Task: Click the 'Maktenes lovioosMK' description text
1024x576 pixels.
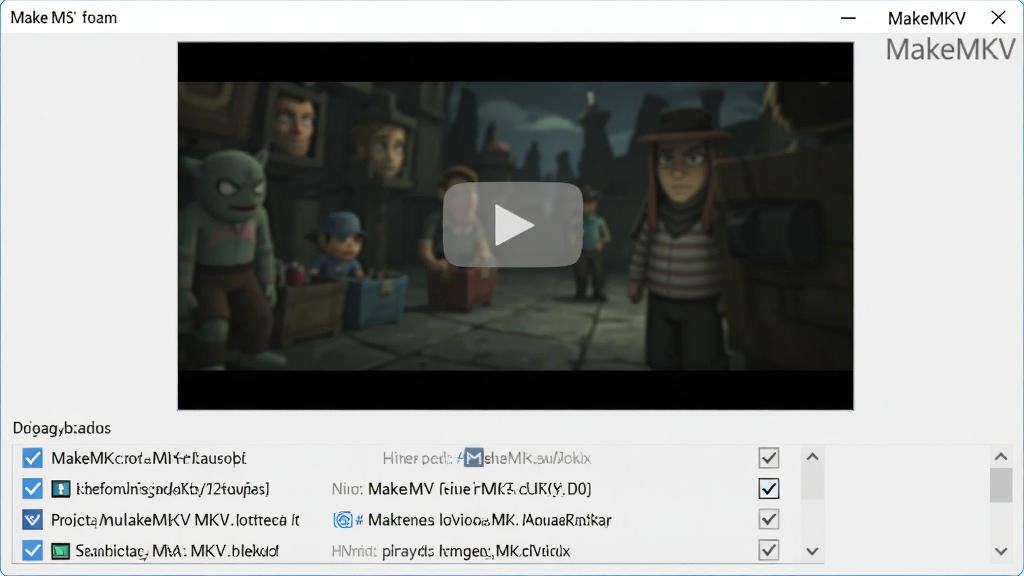Action: pyautogui.click(x=490, y=520)
